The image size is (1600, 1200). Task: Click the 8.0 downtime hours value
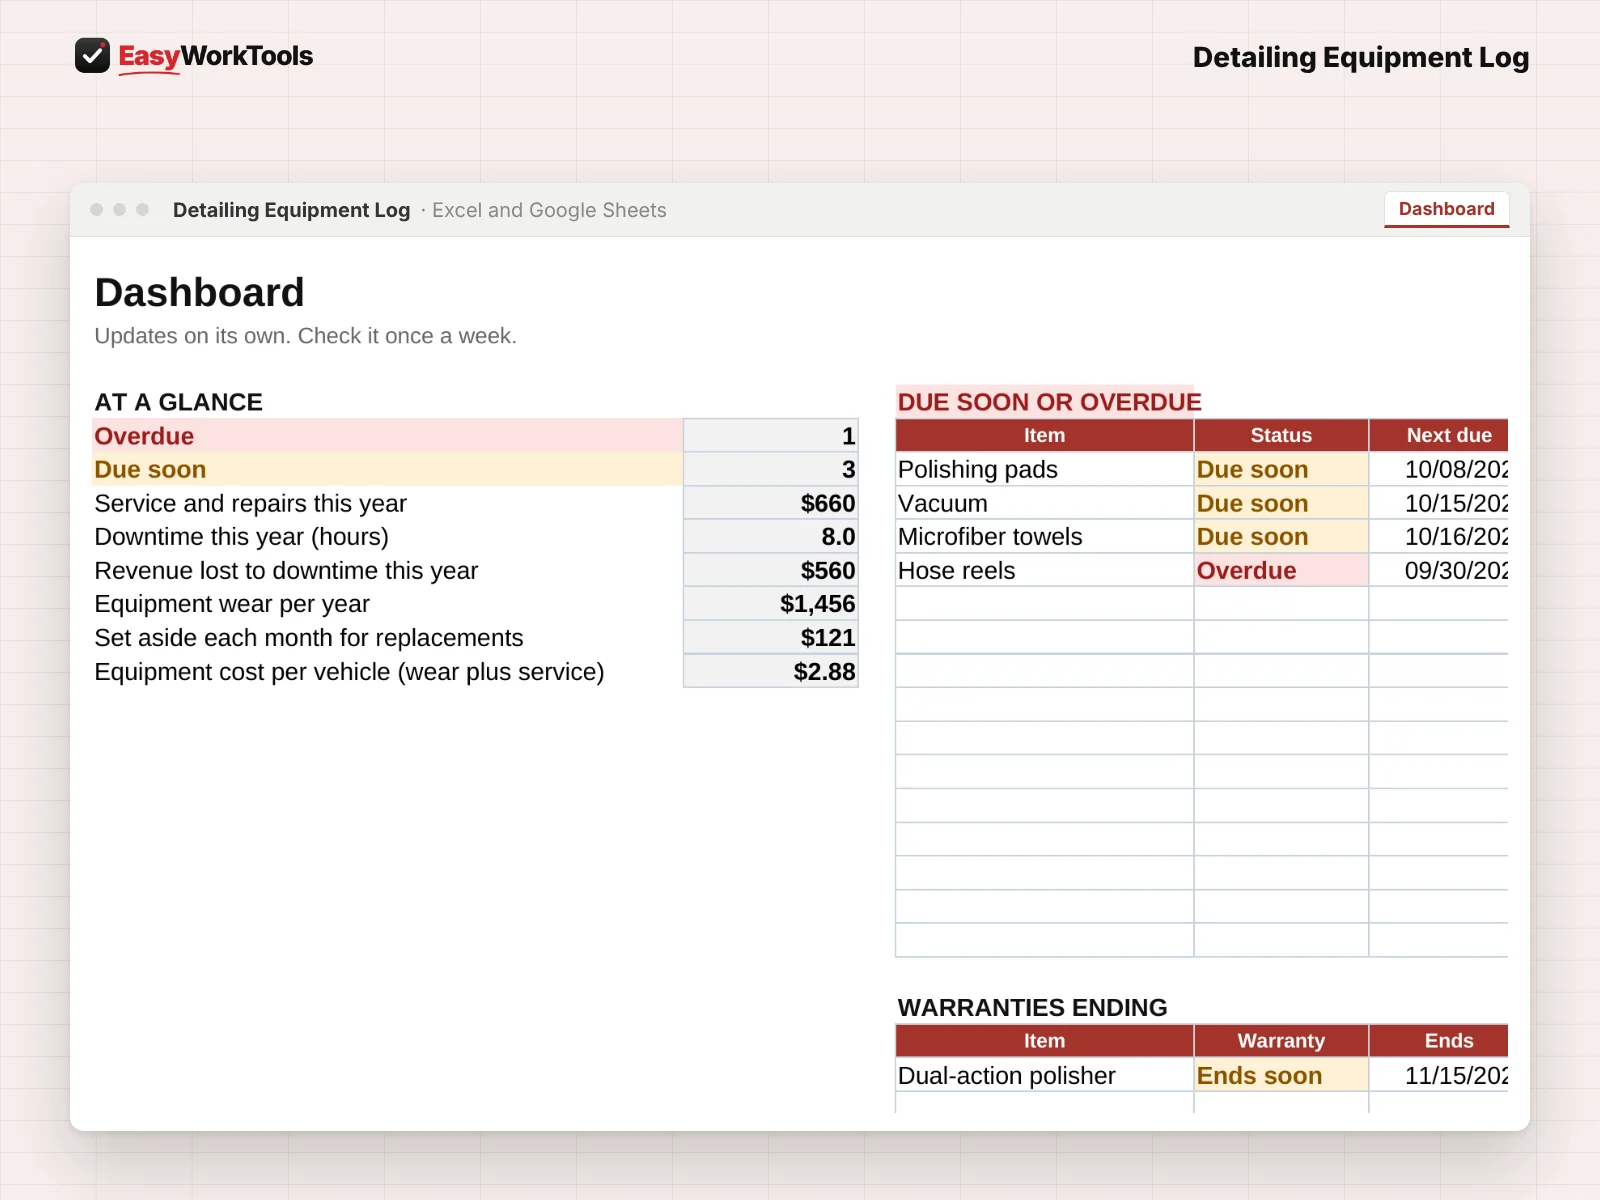coord(770,537)
